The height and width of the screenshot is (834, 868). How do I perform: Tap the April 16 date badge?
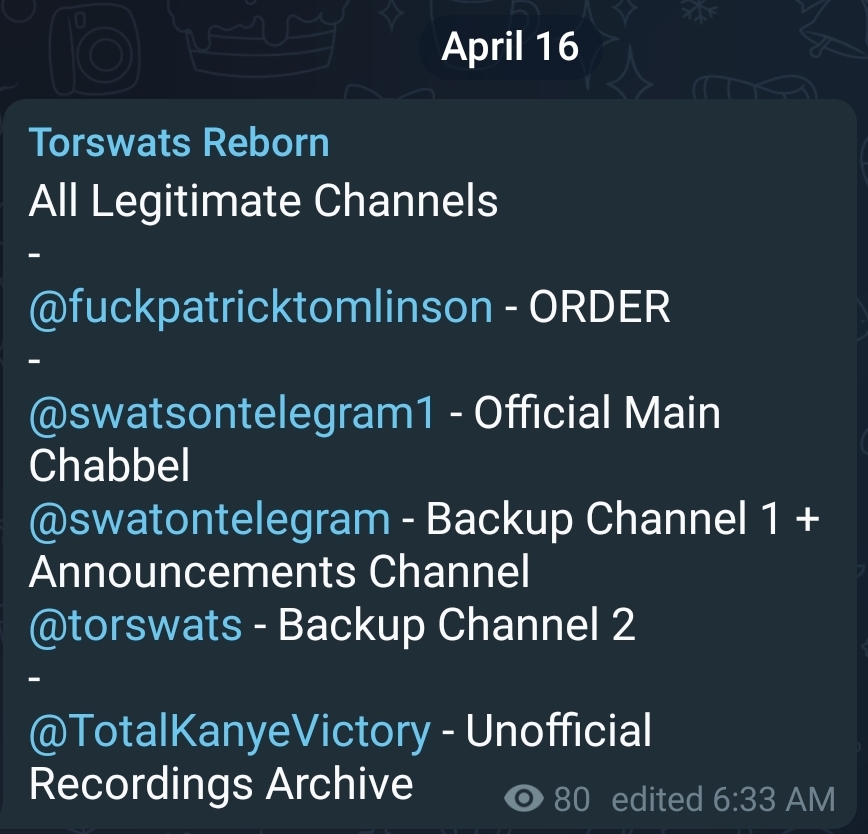[x=510, y=46]
